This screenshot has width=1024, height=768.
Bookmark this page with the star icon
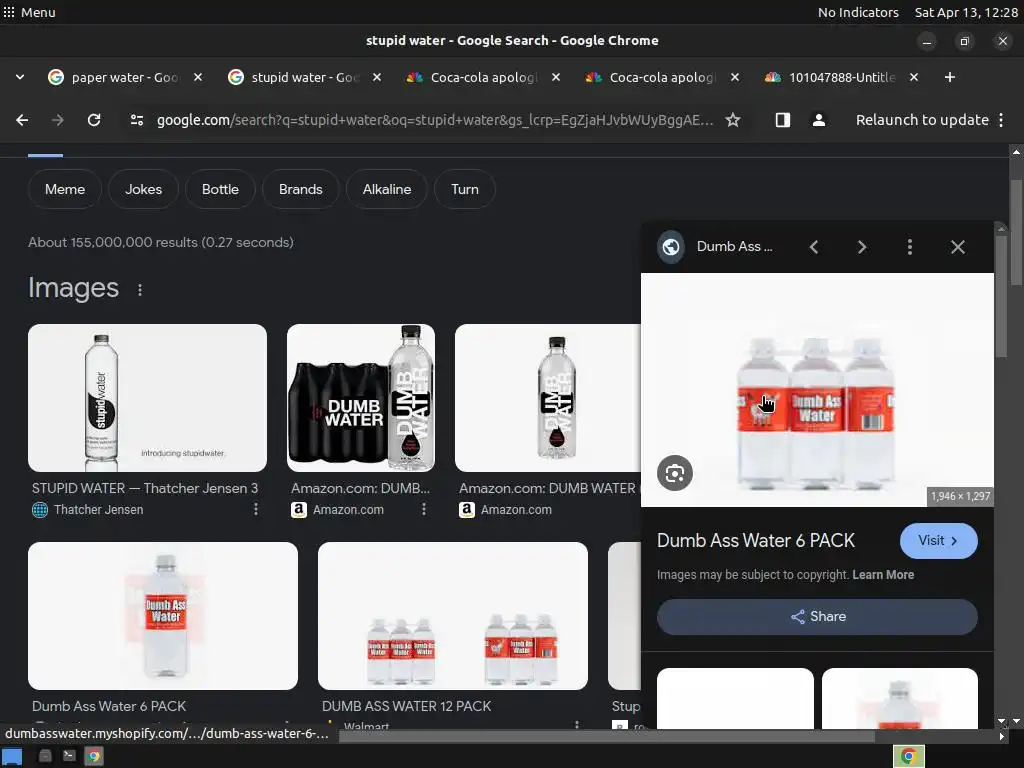733,120
